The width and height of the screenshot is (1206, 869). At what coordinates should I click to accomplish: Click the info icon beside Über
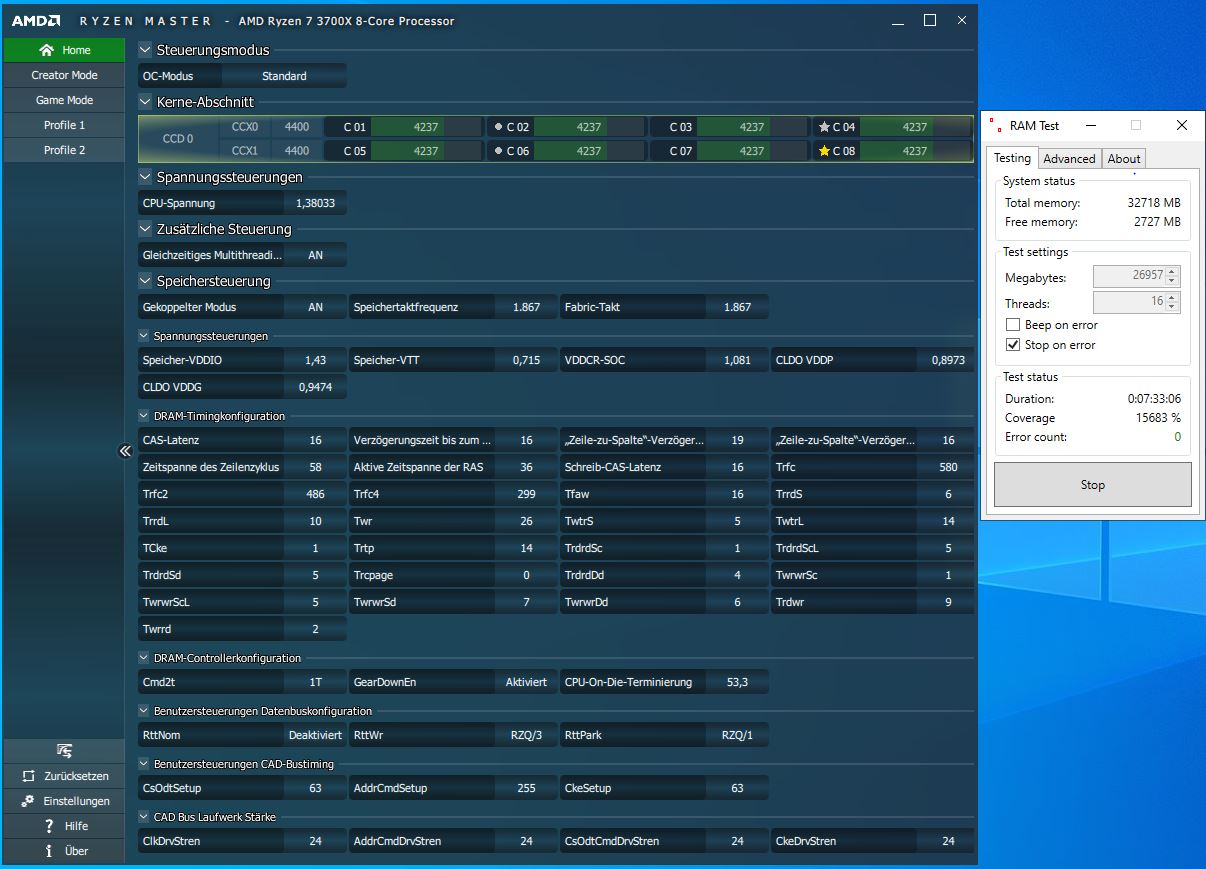point(49,851)
